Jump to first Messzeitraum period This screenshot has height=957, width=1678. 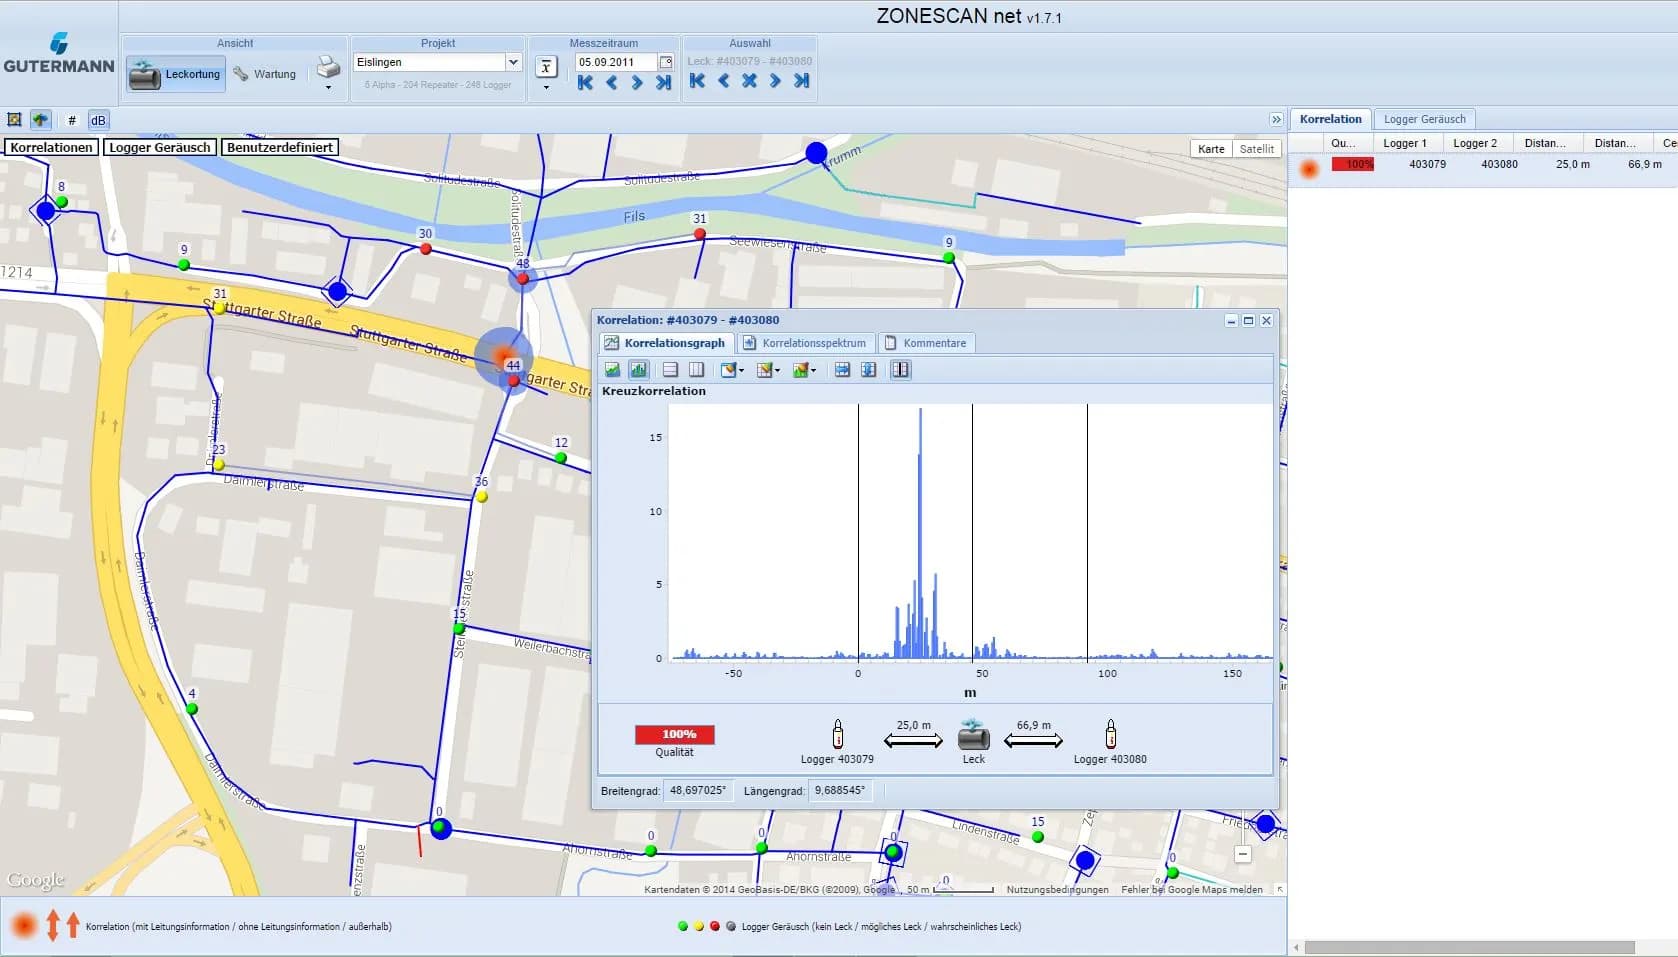586,83
